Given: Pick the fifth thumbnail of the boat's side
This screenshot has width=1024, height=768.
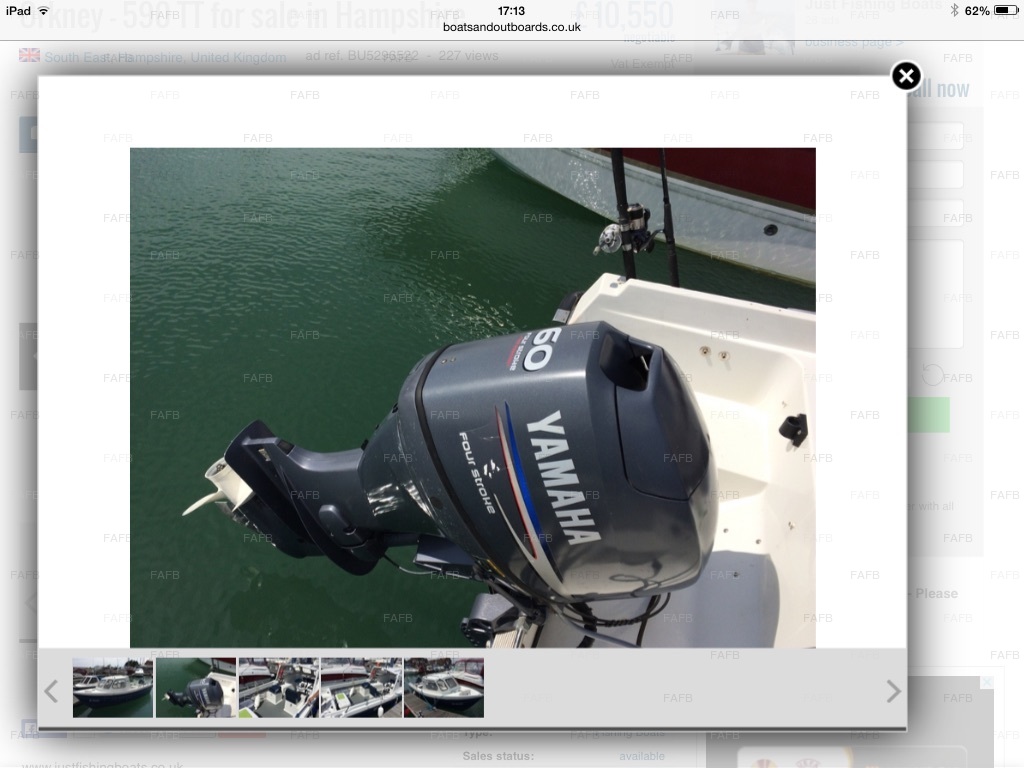Looking at the screenshot, I should tap(444, 688).
